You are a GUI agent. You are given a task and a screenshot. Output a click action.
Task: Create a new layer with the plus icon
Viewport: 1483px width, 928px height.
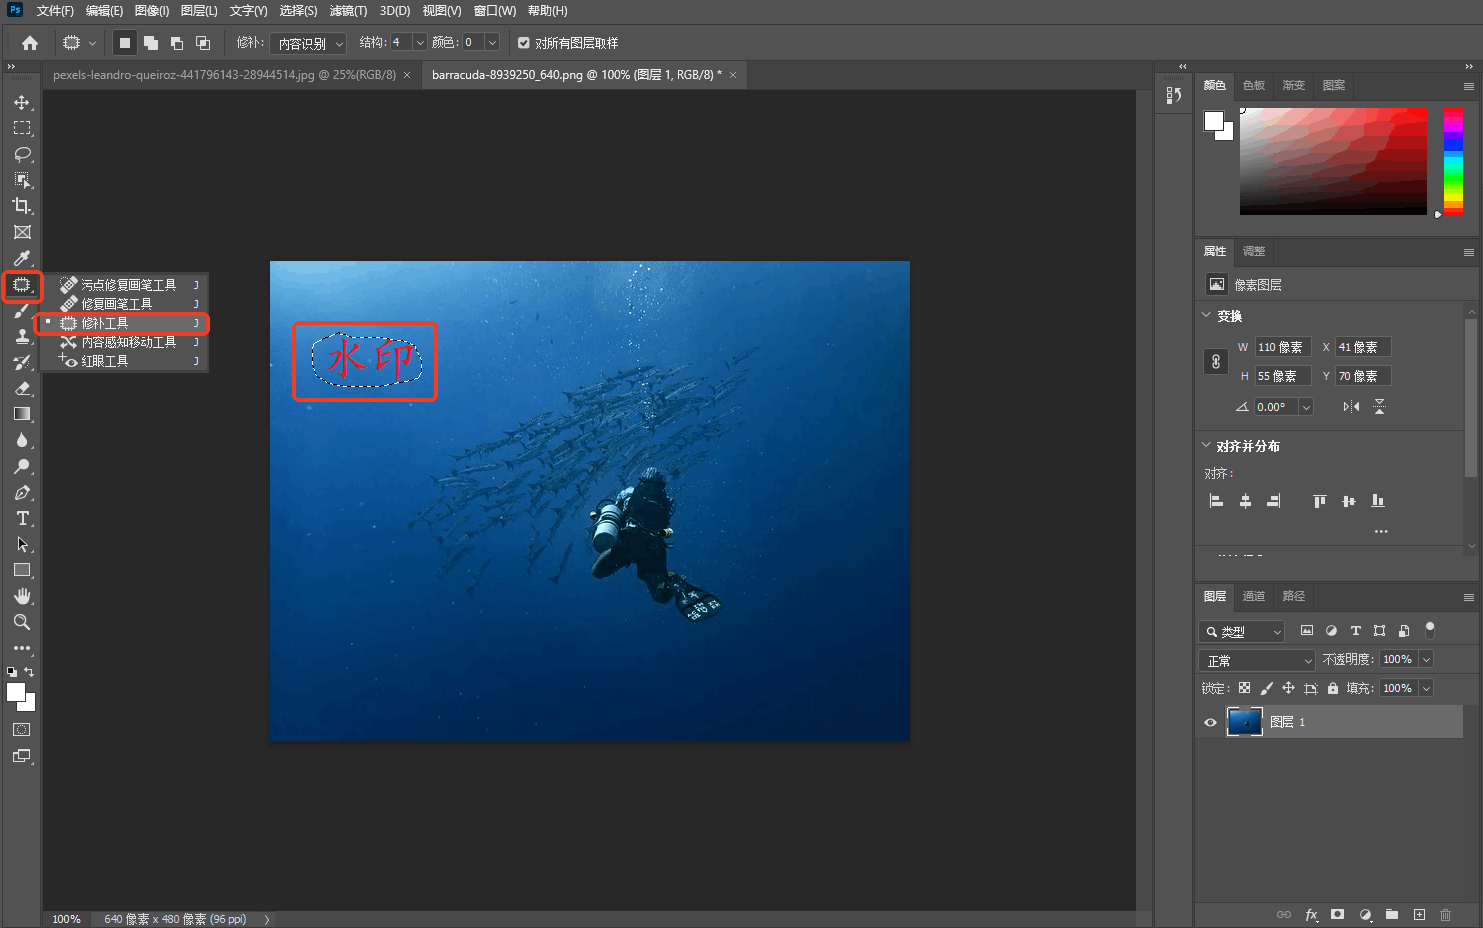tap(1419, 915)
